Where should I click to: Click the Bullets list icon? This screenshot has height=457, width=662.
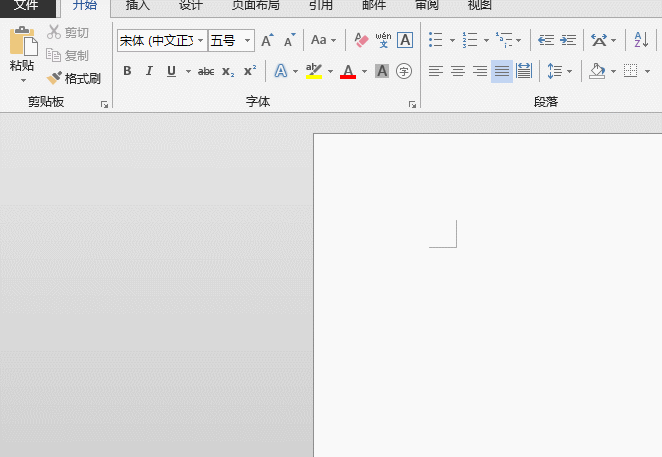click(436, 40)
